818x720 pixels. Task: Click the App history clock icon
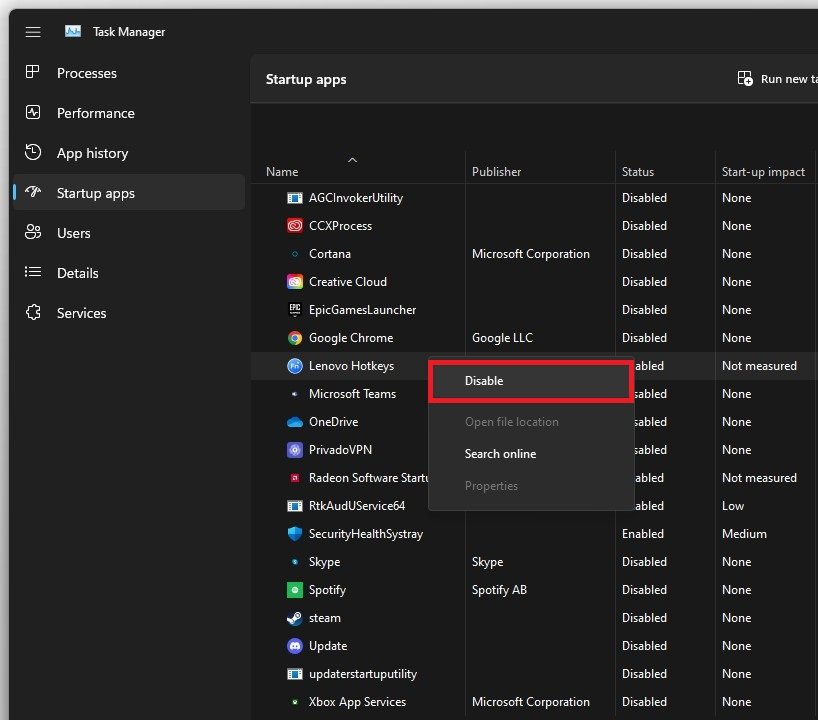pos(33,153)
